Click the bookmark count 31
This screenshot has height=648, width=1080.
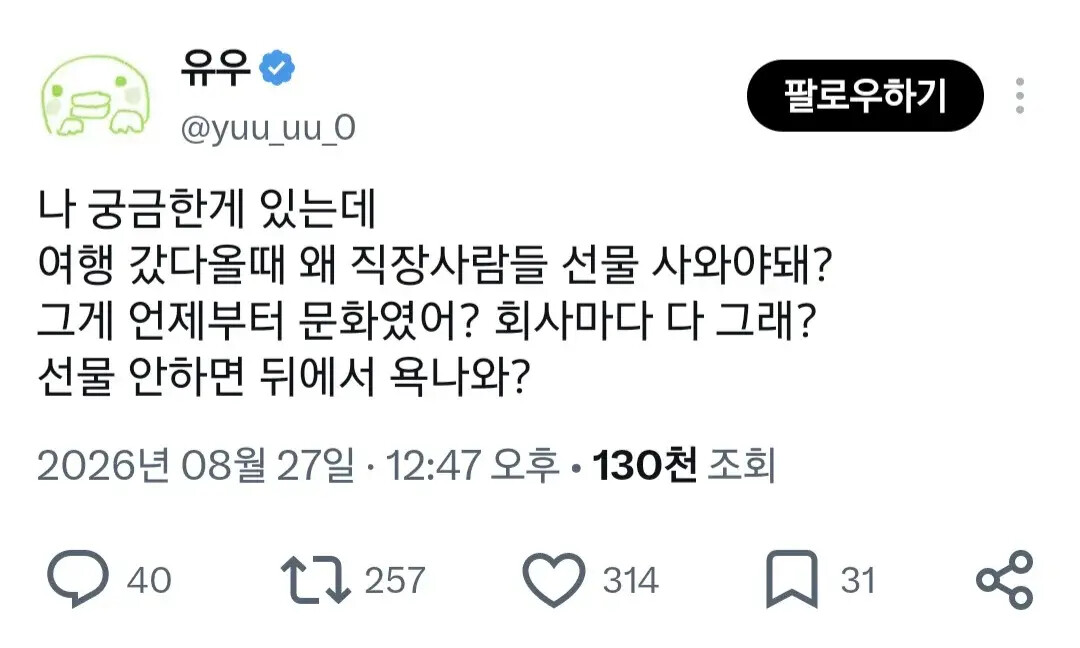point(858,581)
